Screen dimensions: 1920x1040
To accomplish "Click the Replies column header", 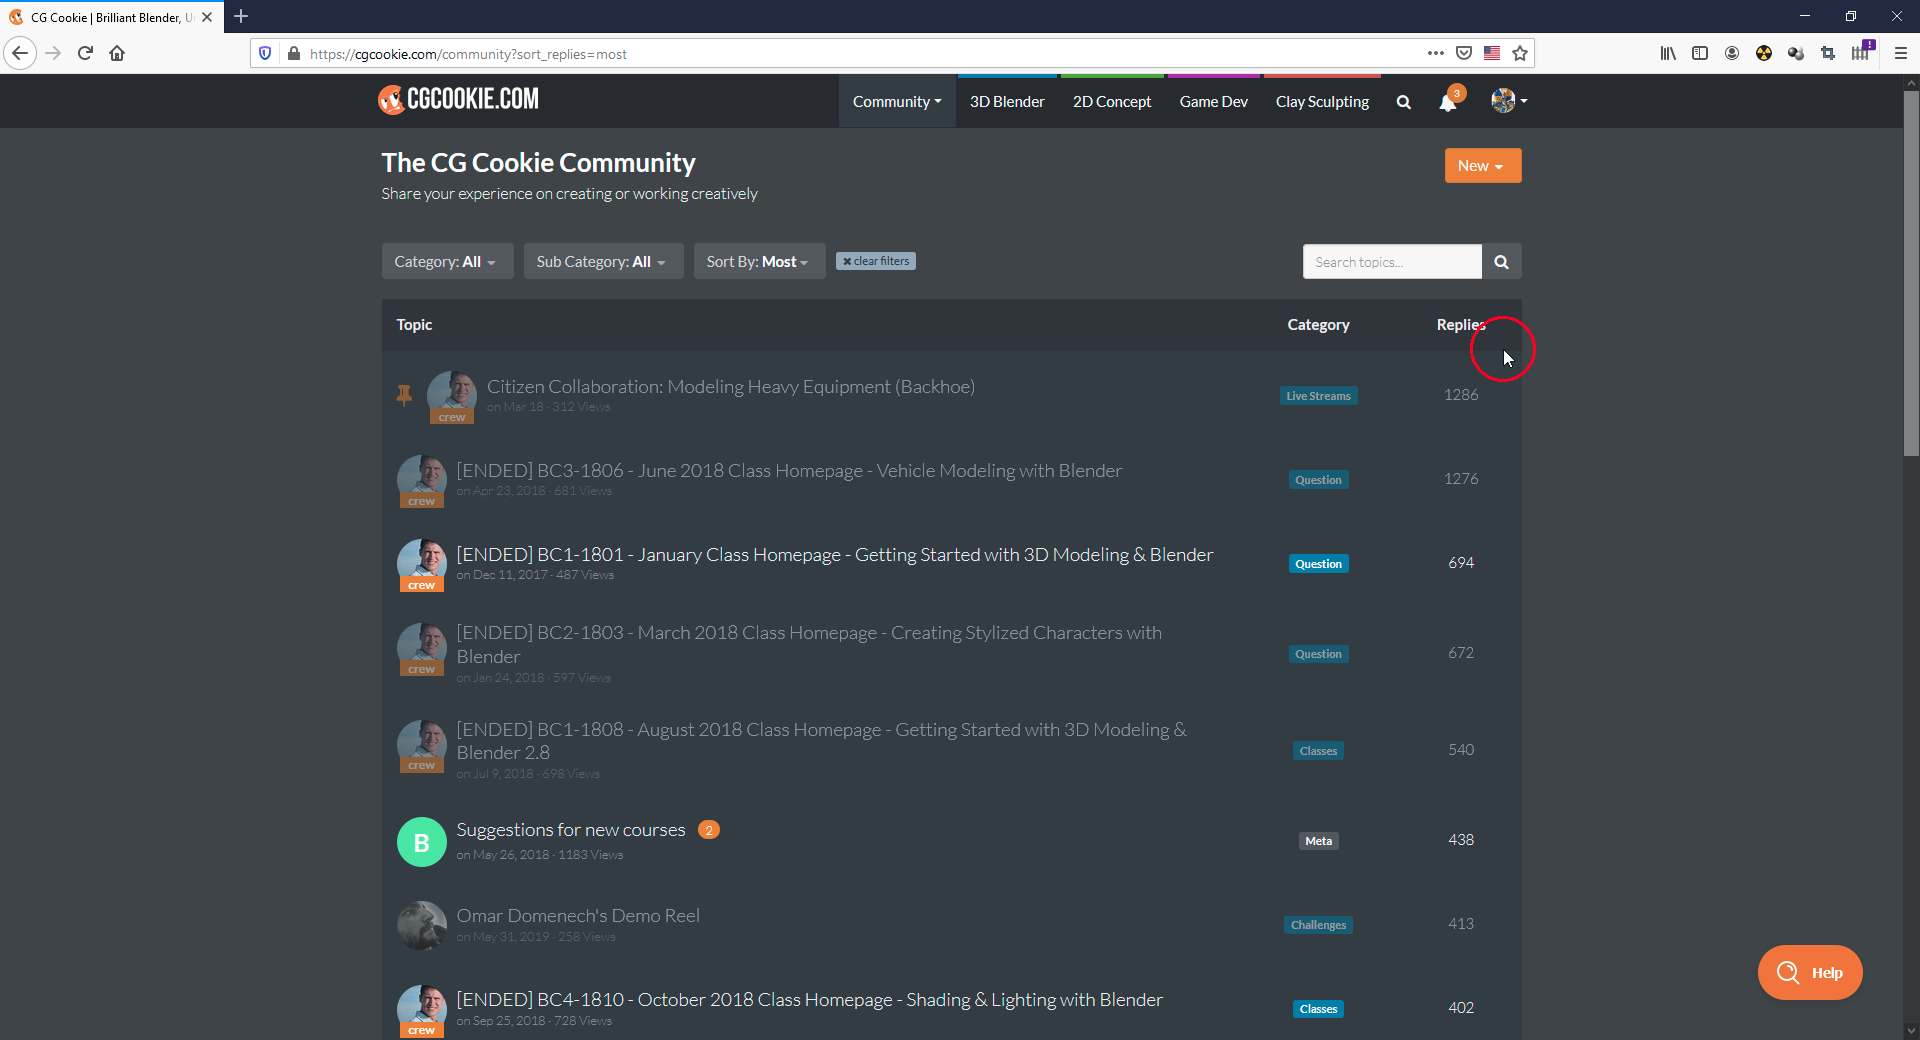I will pos(1461,325).
